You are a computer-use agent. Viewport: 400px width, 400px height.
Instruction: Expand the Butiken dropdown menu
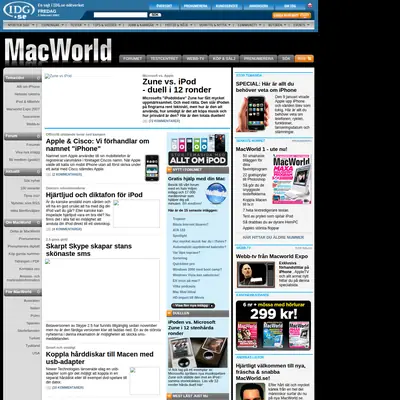click(x=277, y=25)
